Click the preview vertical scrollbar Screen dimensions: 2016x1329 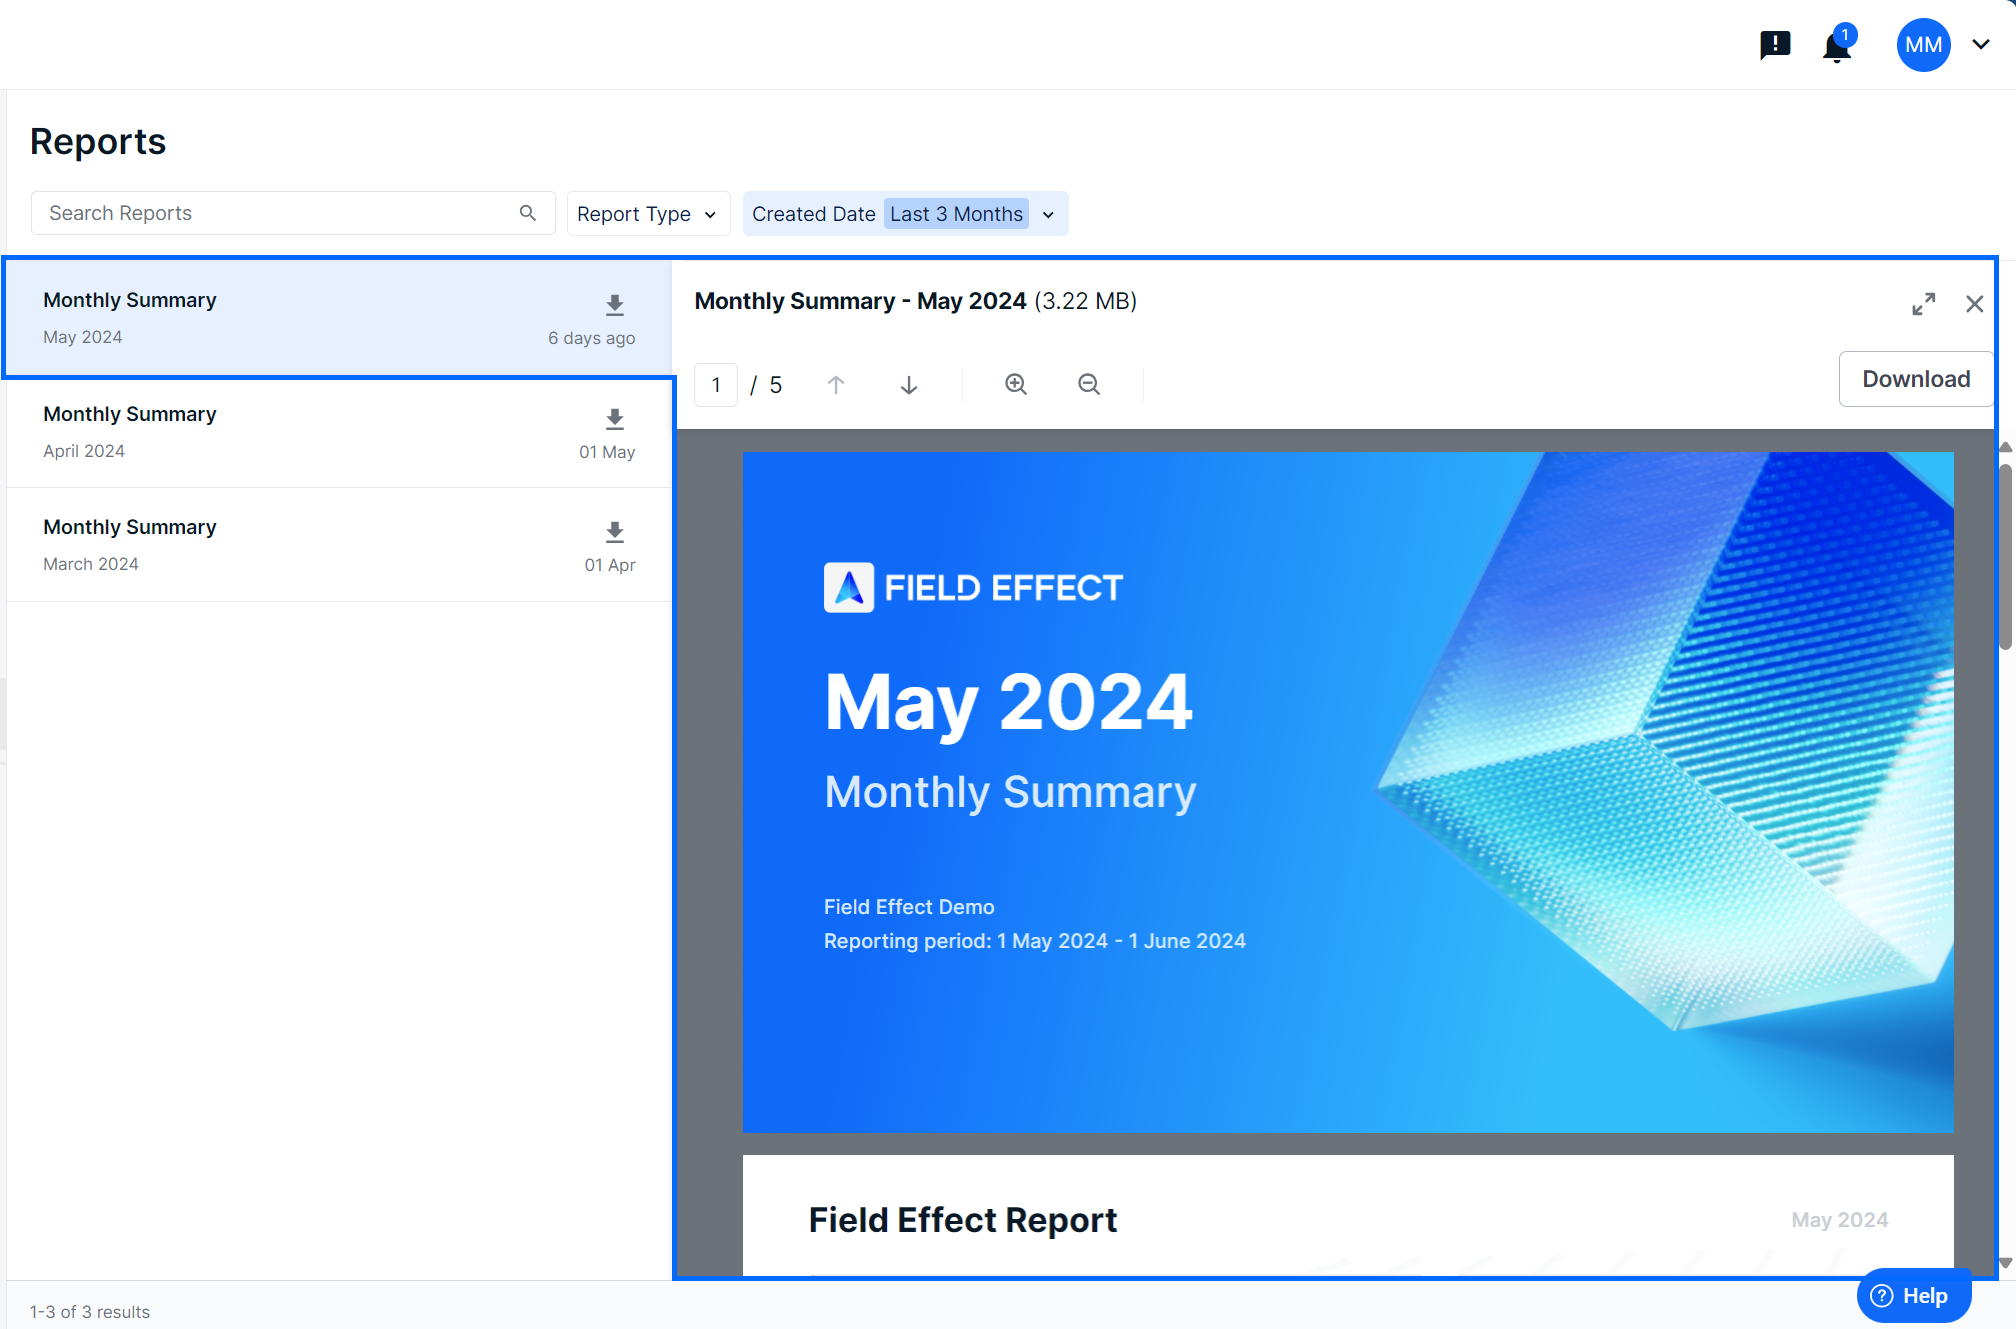(x=2005, y=557)
